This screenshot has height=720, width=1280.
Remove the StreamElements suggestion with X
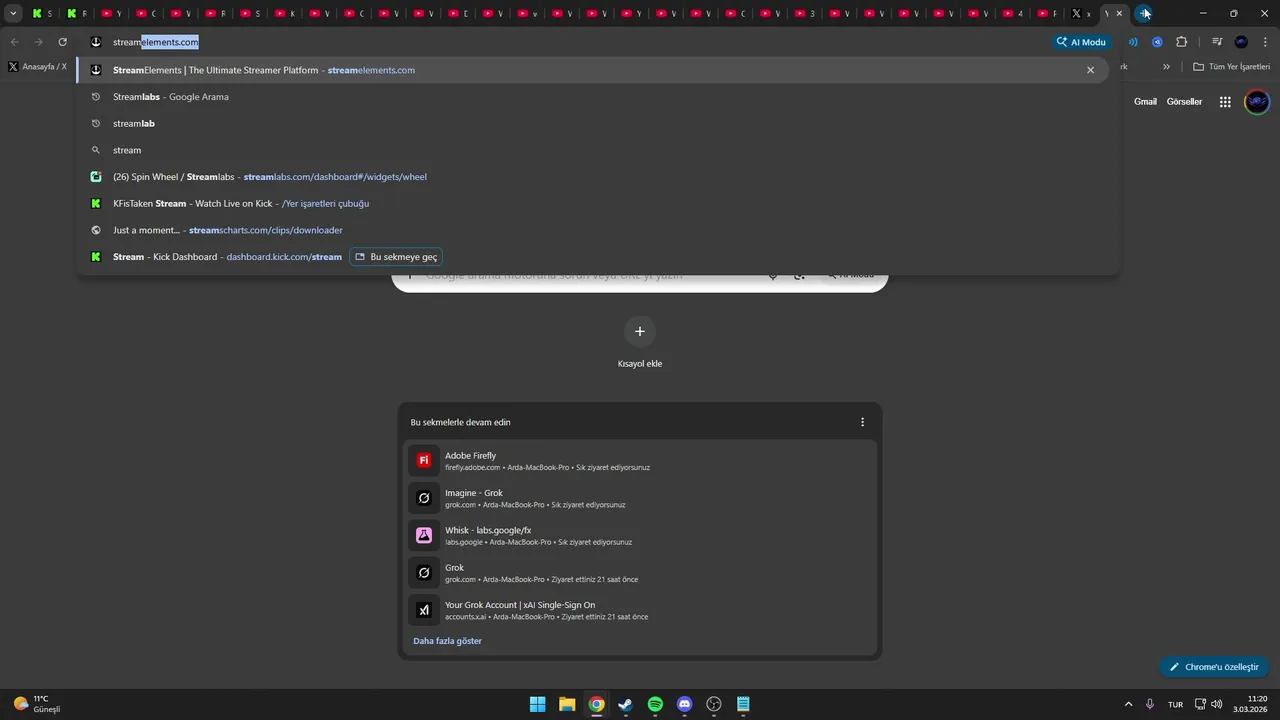pyautogui.click(x=1090, y=70)
